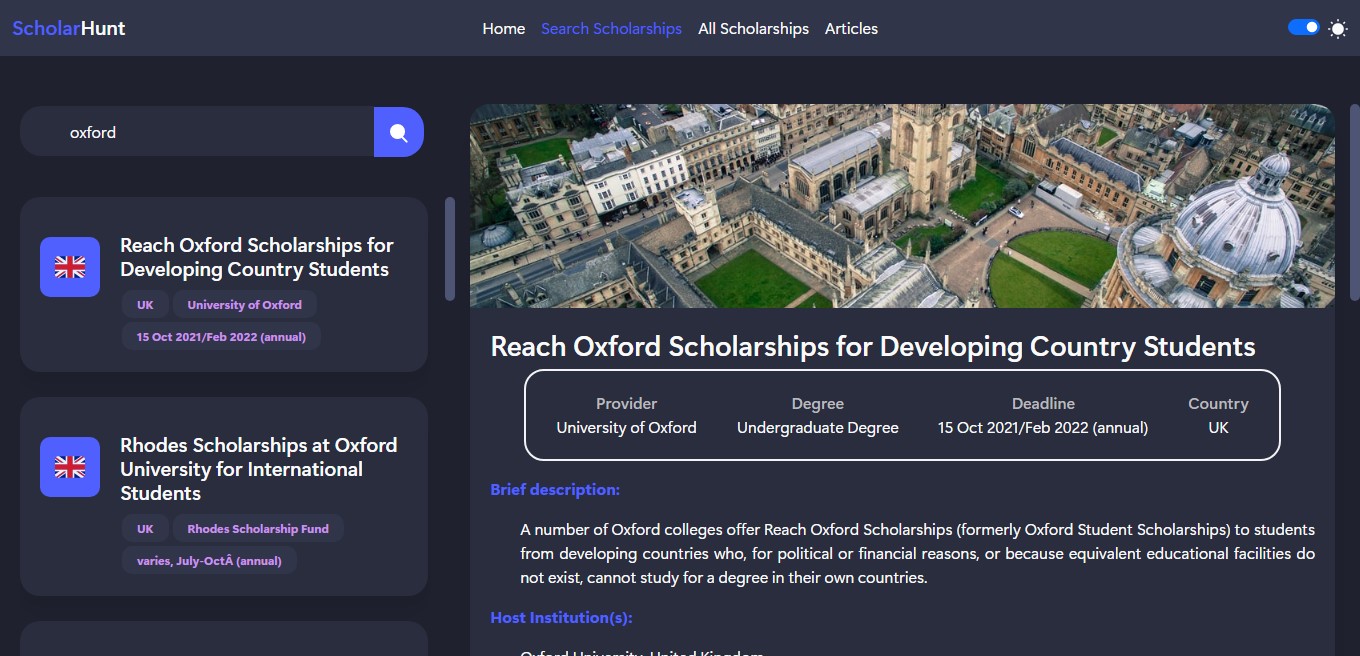Open Rhodes Scholarships at Oxford card title
1360x656 pixels.
tap(259, 469)
